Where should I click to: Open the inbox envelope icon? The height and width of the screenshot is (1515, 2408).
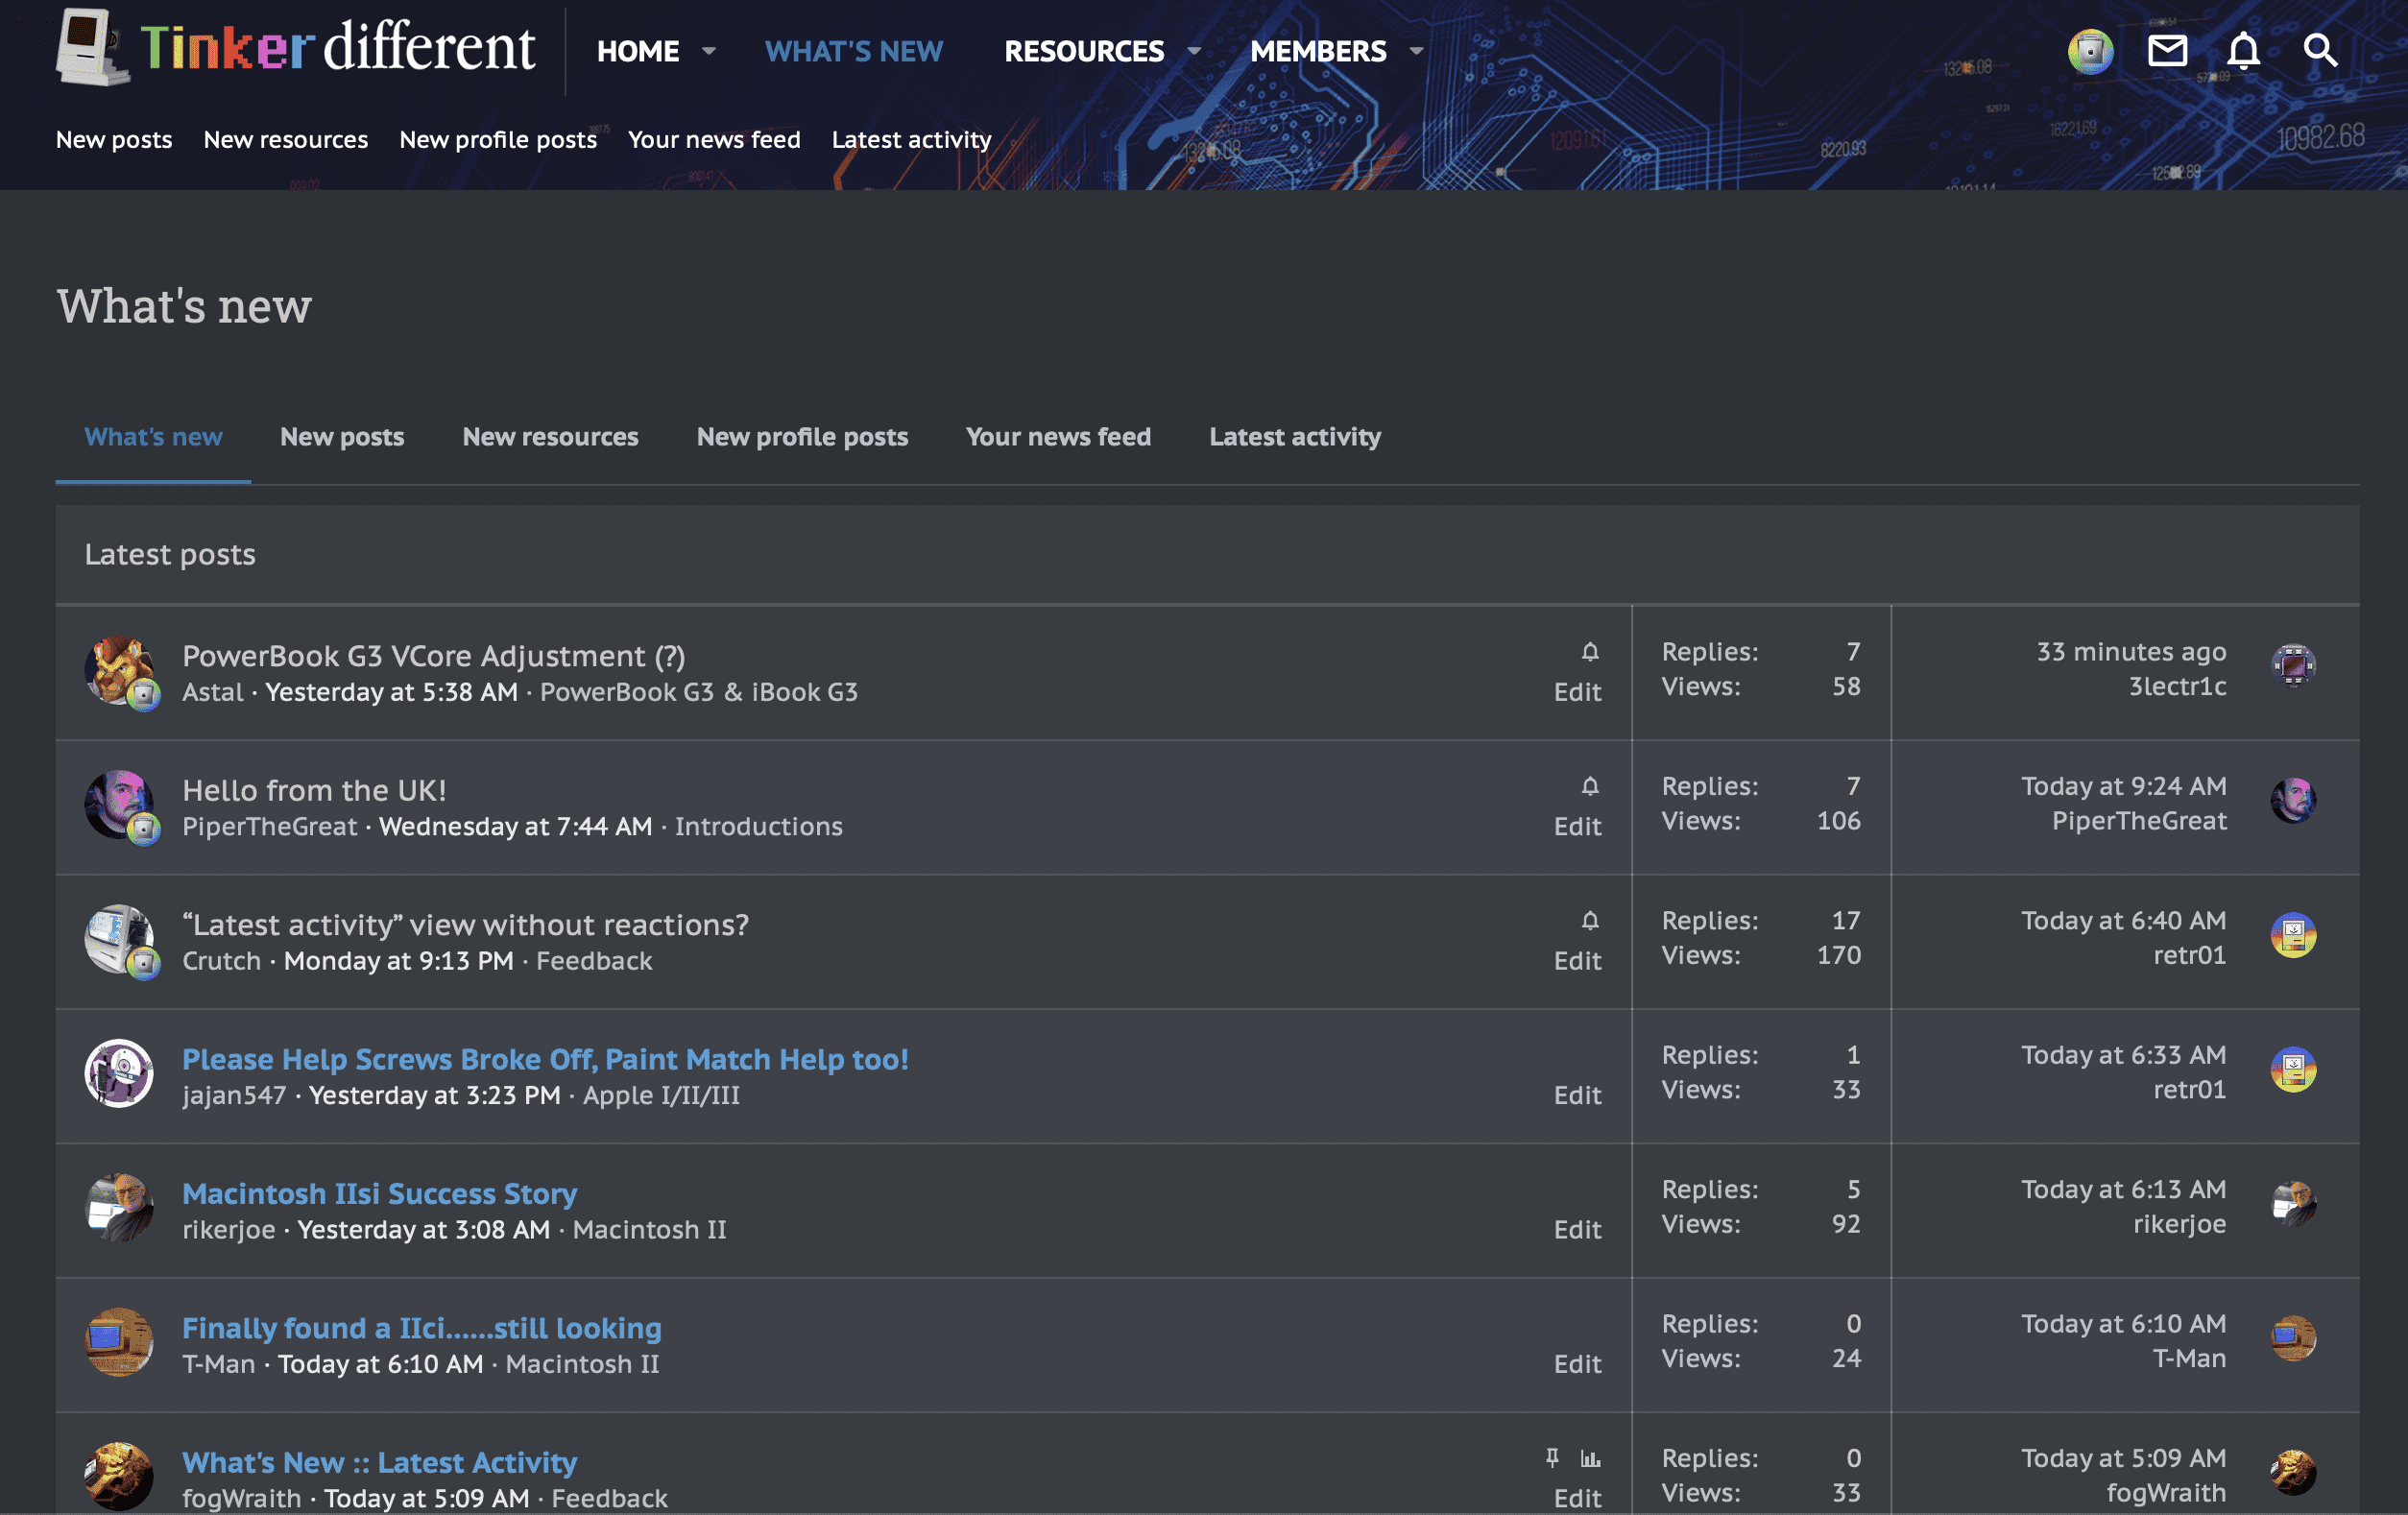click(x=2167, y=51)
